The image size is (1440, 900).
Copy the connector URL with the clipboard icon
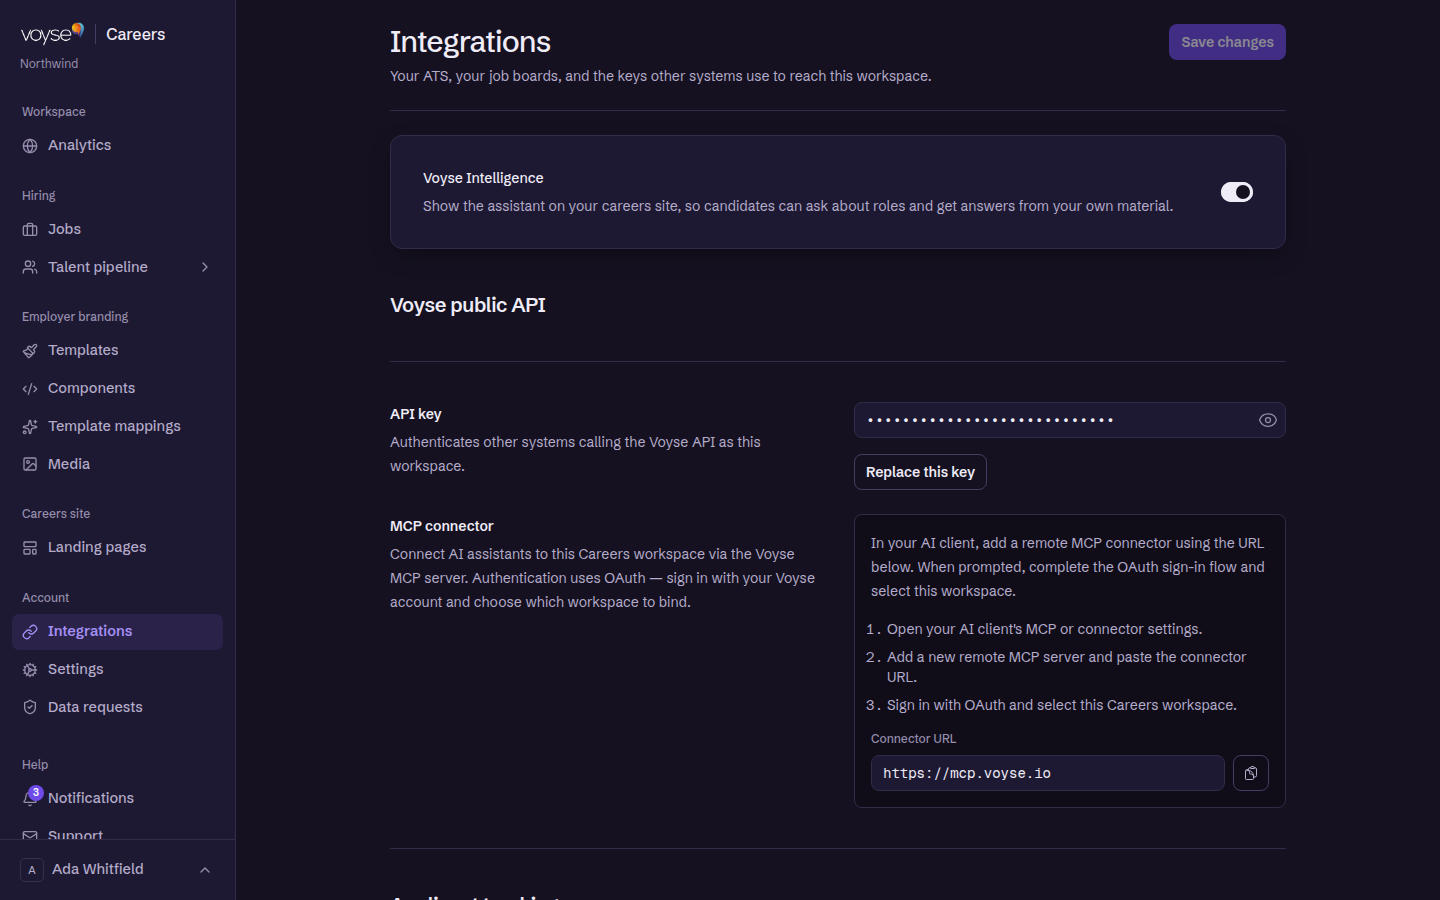point(1251,773)
